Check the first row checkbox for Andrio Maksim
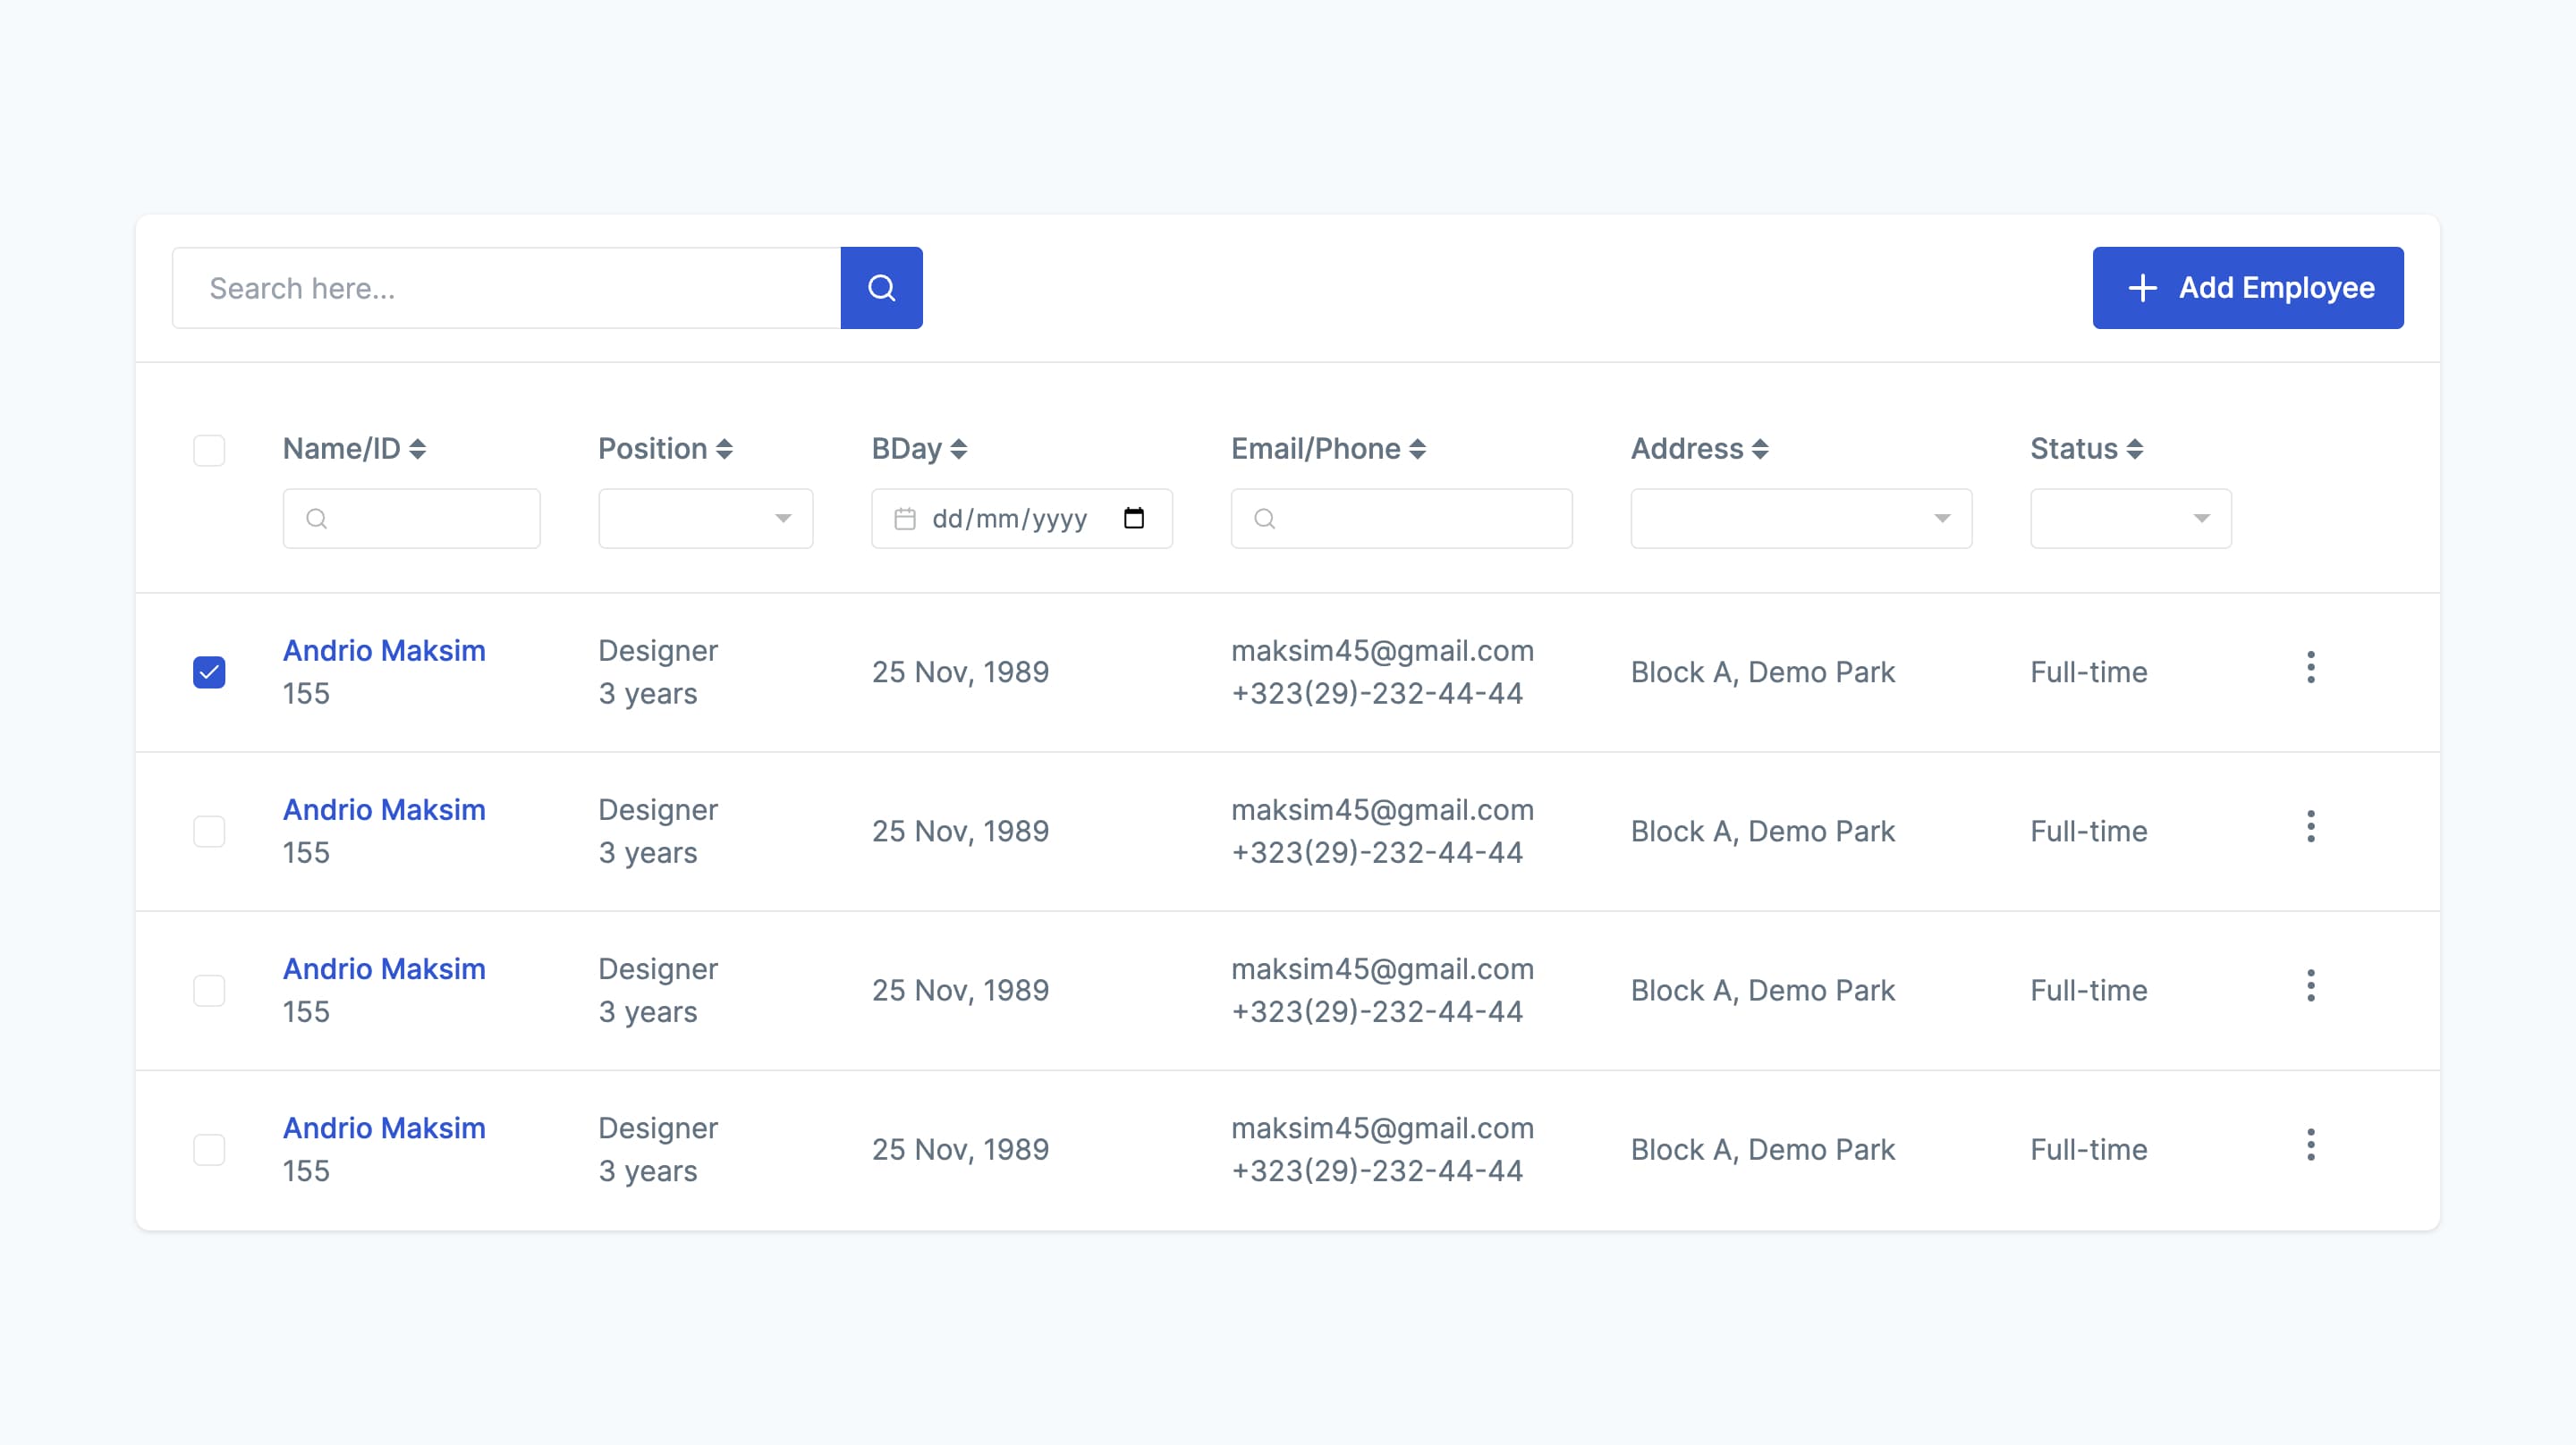 coord(208,669)
